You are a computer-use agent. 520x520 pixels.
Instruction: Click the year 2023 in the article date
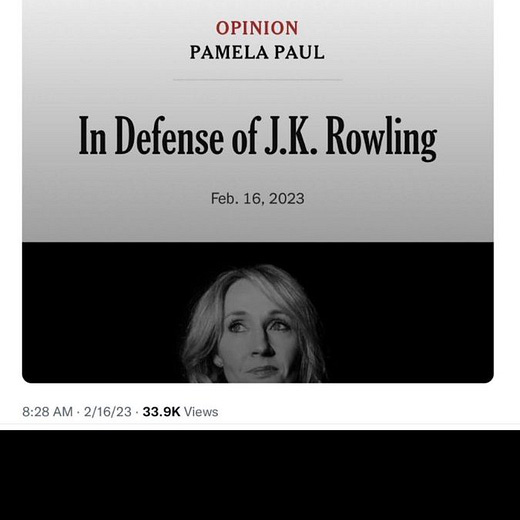287,199
